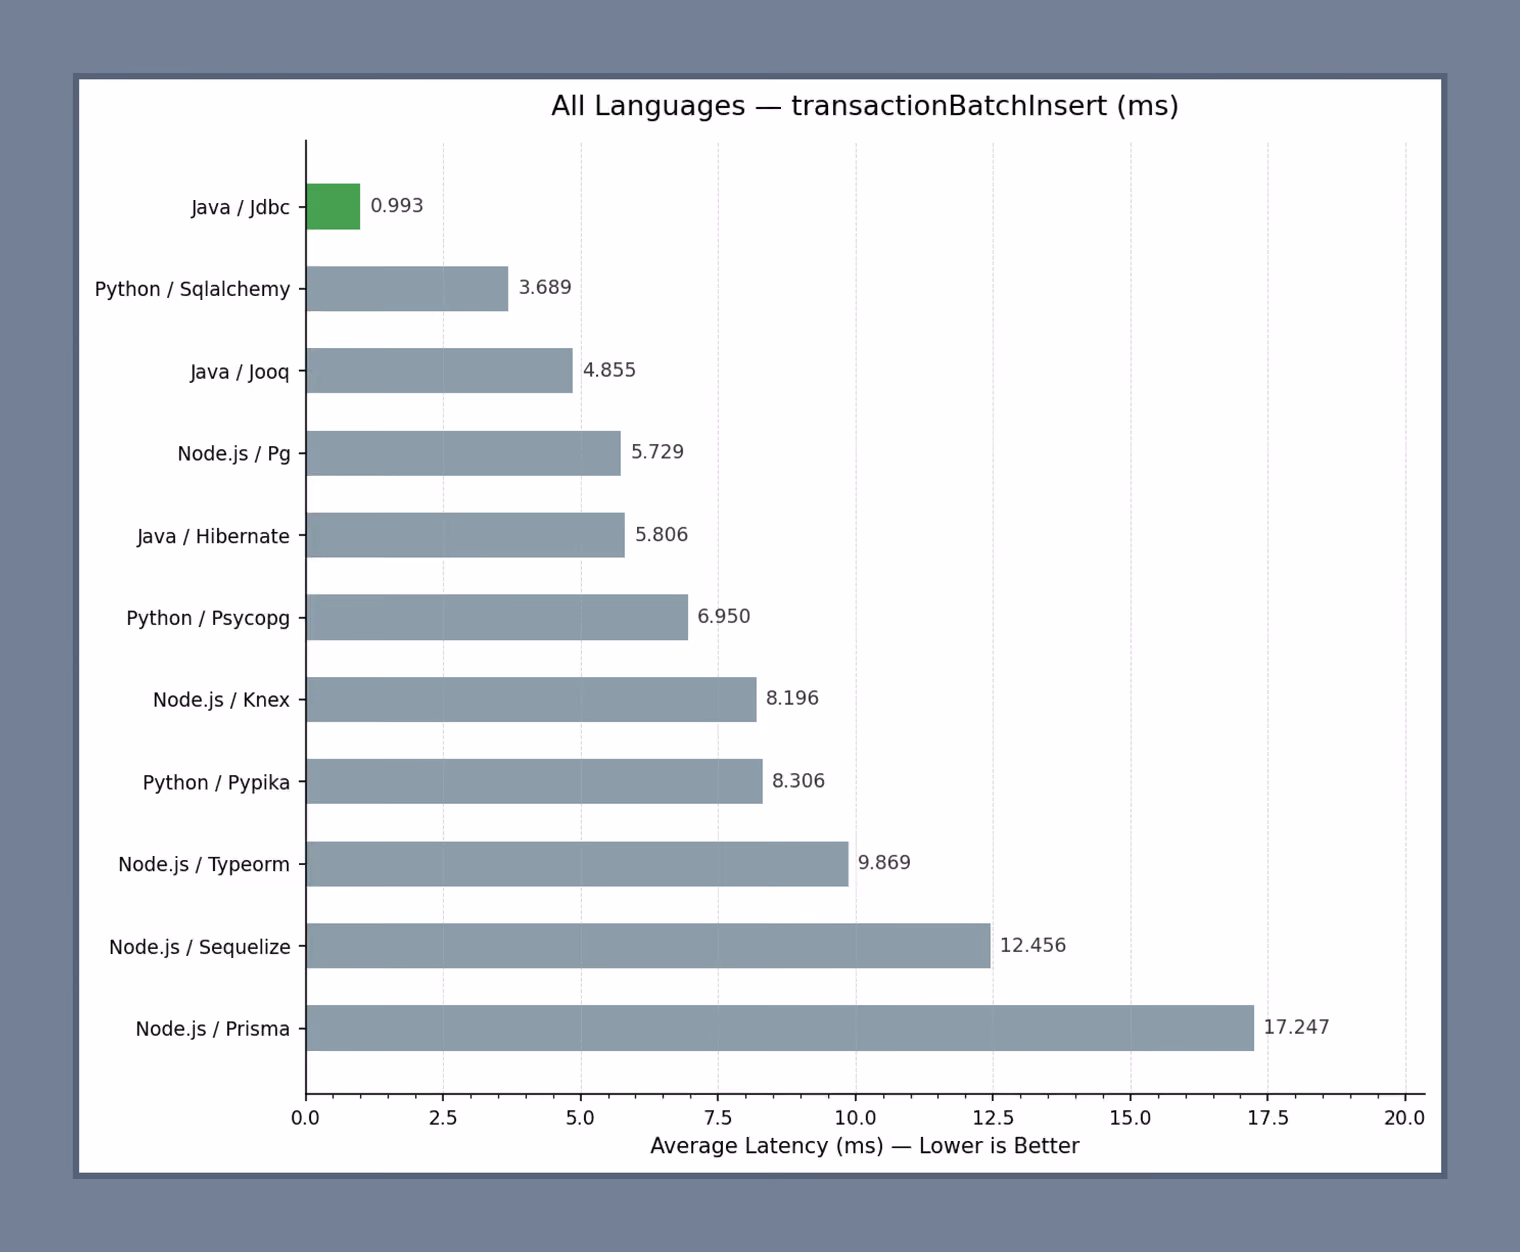Click the 'Node.js / Sequelize' axis label
Screen dimensions: 1520x1252
pyautogui.click(x=200, y=947)
